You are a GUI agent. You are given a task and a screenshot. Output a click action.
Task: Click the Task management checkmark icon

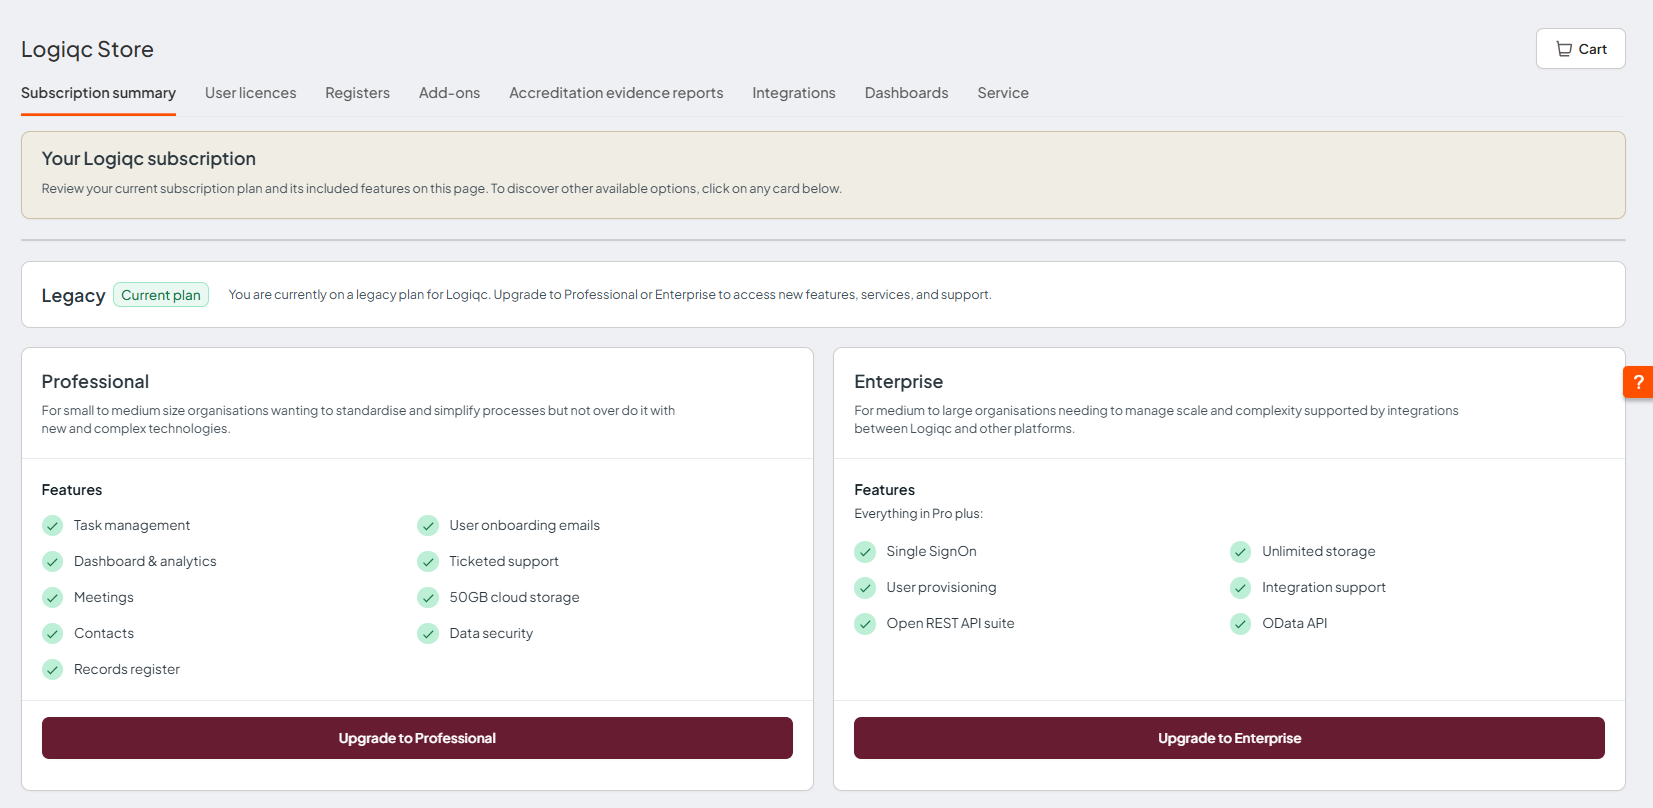point(53,526)
